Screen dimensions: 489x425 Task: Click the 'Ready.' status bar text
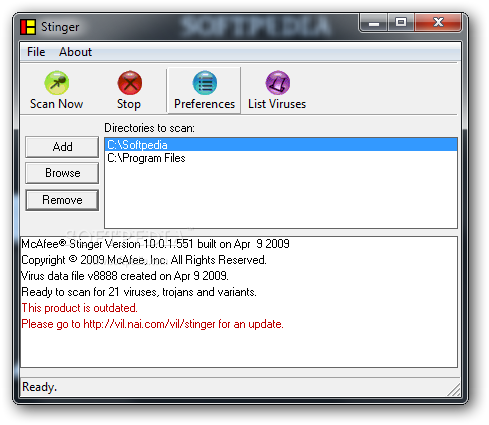coord(39,387)
